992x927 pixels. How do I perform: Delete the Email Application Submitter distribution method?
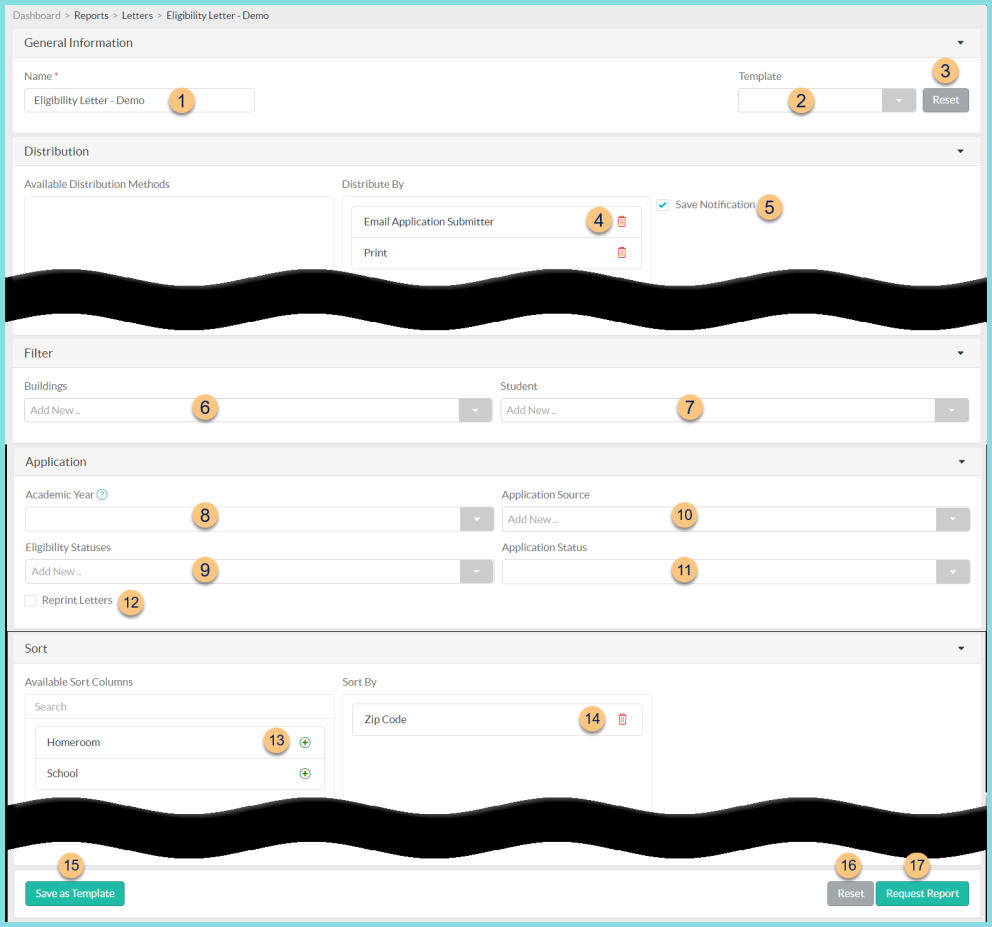621,221
